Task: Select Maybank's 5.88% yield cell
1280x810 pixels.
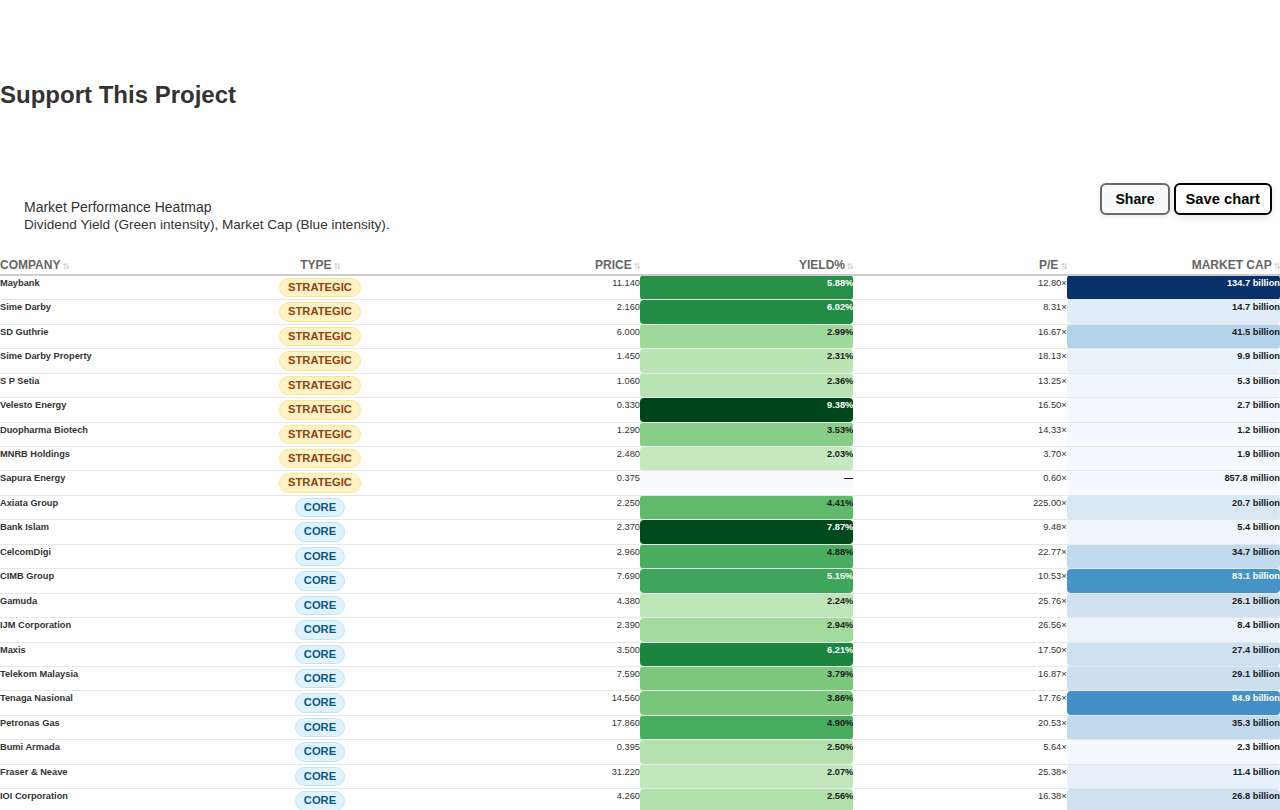Action: coord(746,288)
